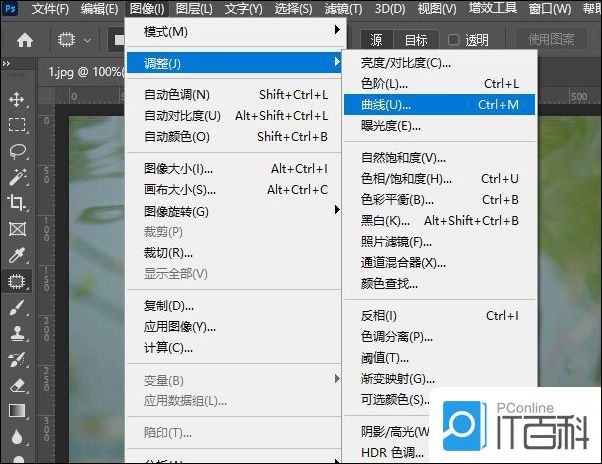Expand the 调整(J) submenu
The width and height of the screenshot is (602, 464).
click(x=233, y=63)
